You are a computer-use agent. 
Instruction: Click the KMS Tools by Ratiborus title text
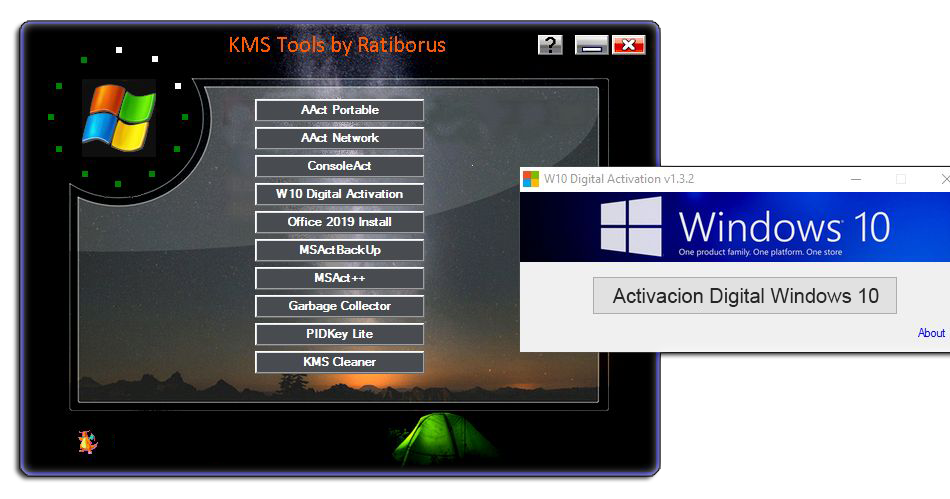point(337,45)
